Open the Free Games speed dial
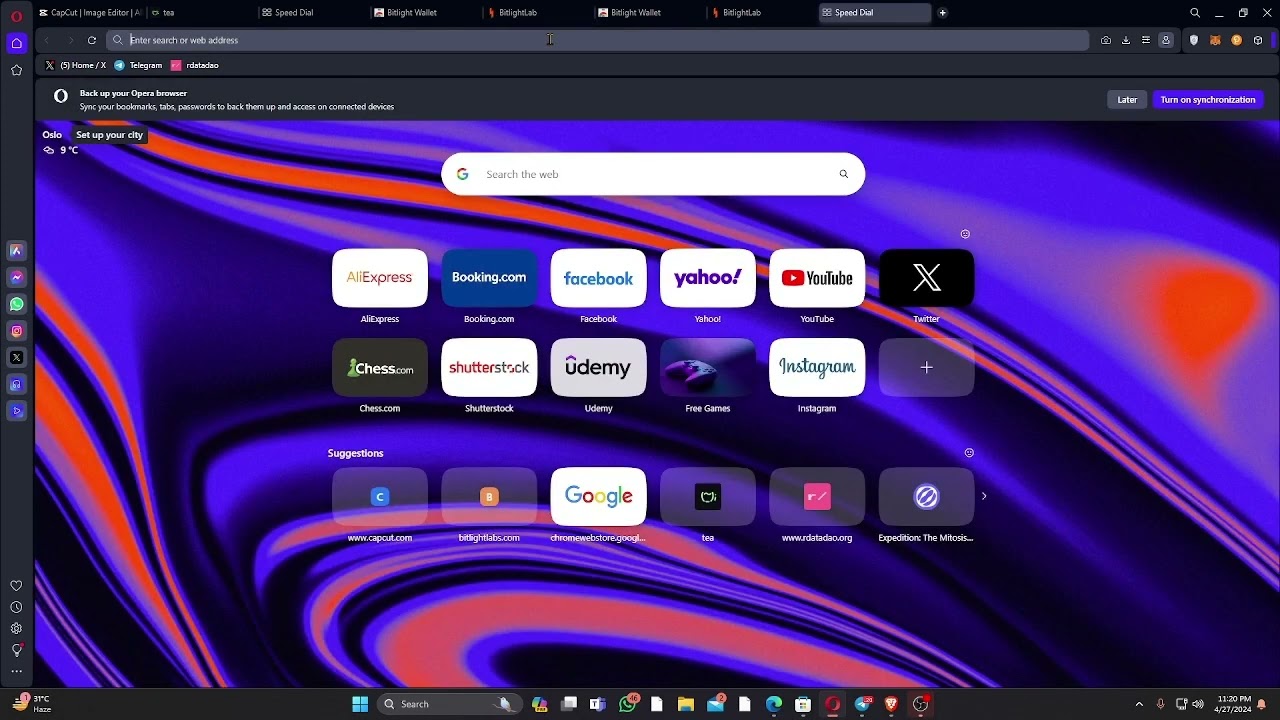The height and width of the screenshot is (720, 1280). click(x=708, y=368)
